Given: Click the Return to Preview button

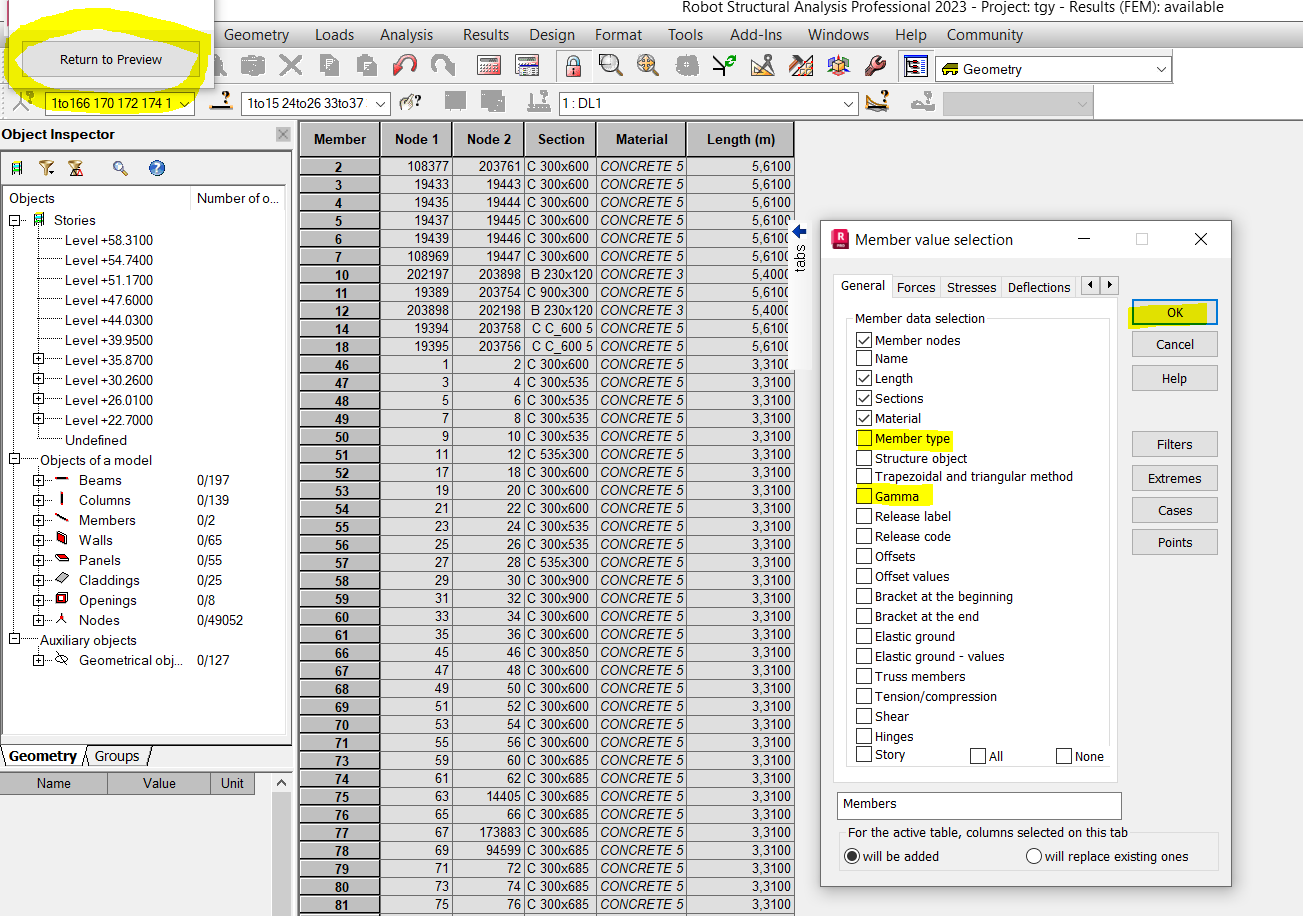Looking at the screenshot, I should (111, 60).
